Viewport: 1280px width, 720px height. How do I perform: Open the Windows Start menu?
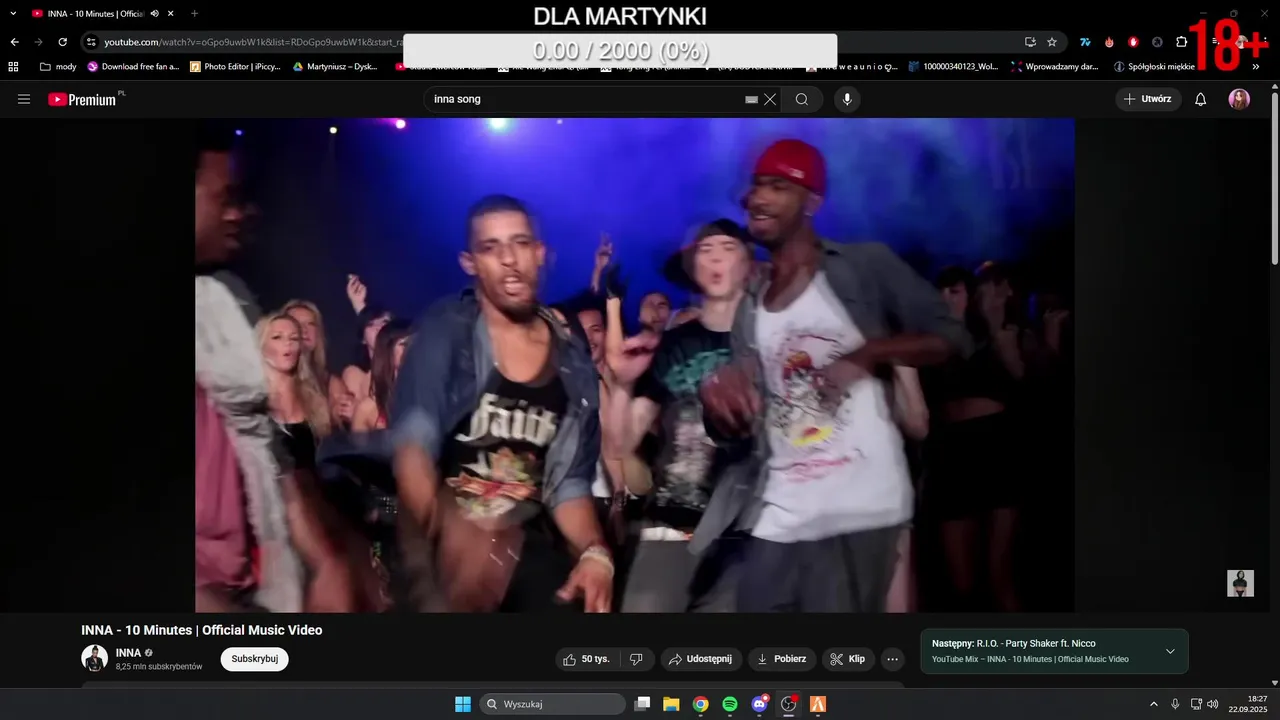(463, 704)
